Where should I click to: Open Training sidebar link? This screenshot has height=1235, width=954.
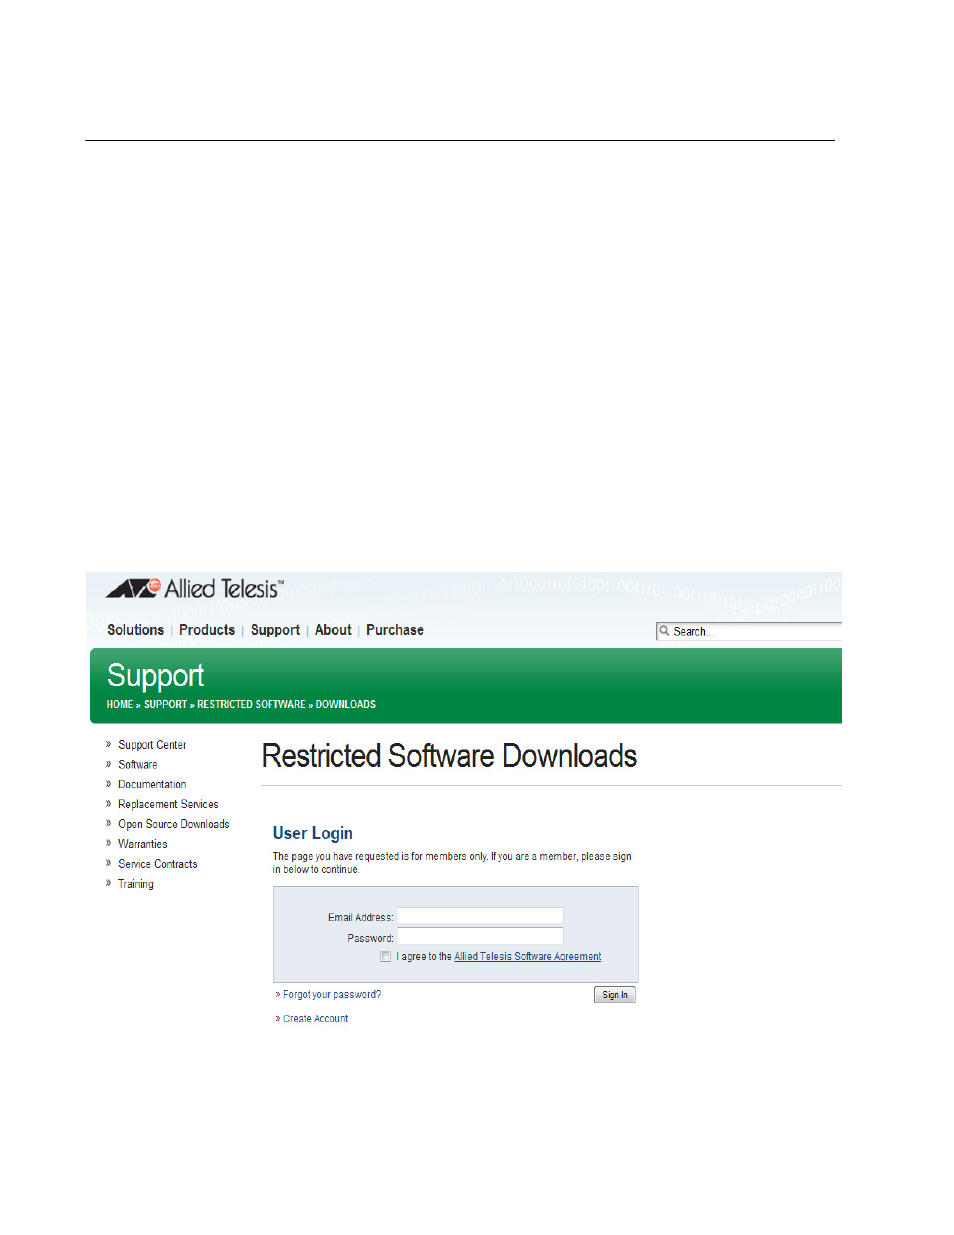[136, 885]
